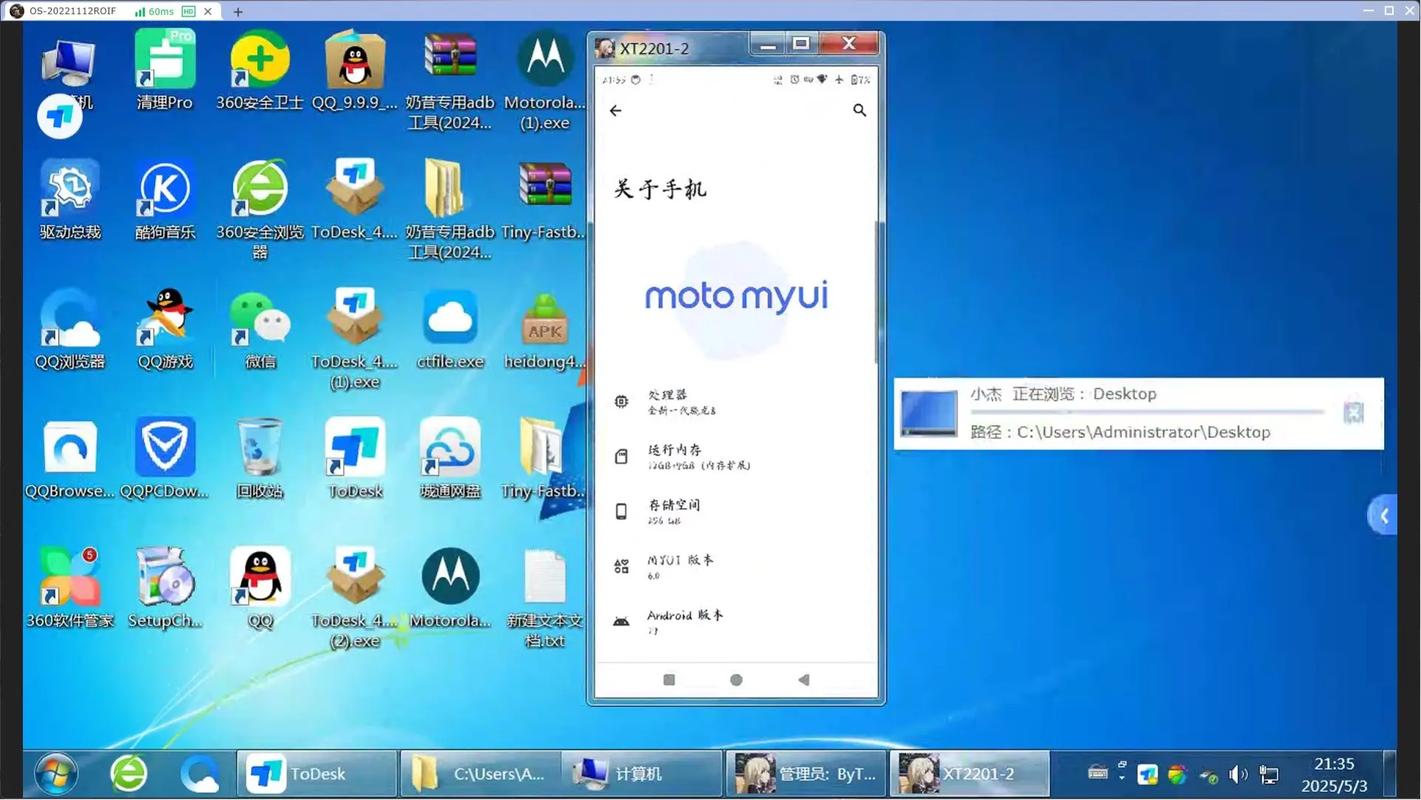Expand the blue side panel handle
The width and height of the screenshot is (1421, 800).
point(1383,515)
